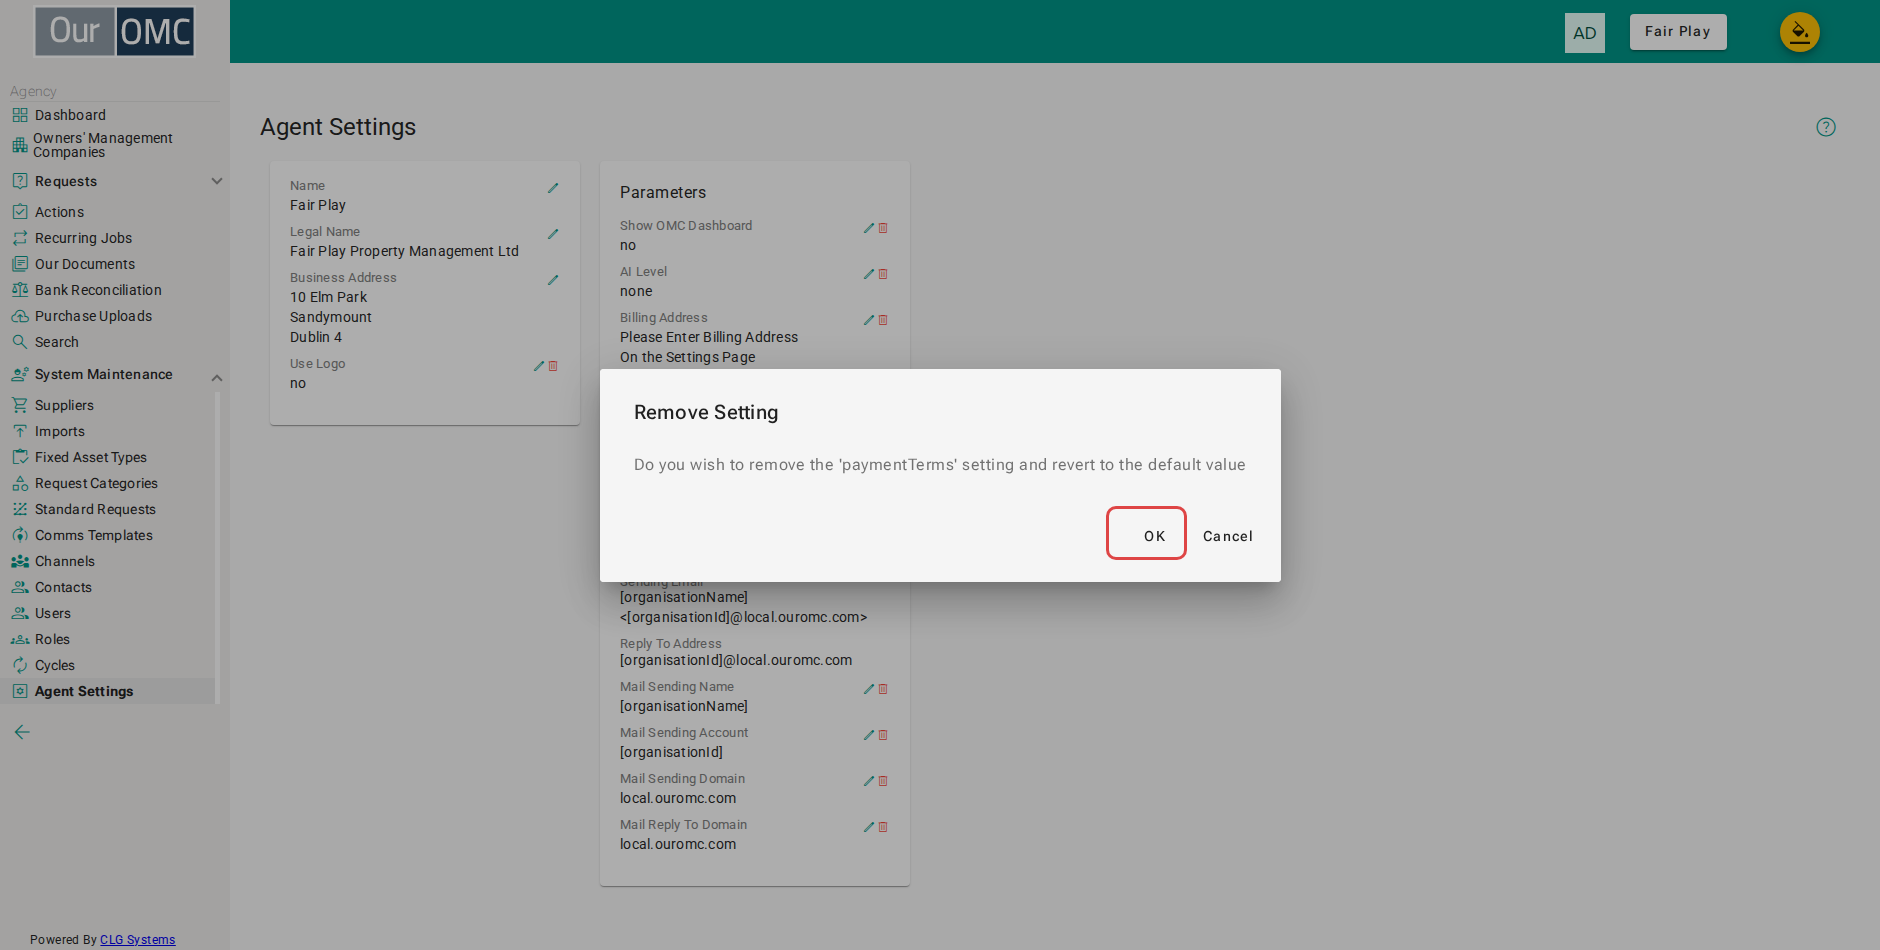Edit the Name field pencil icon
This screenshot has height=950, width=1880.
pos(553,188)
